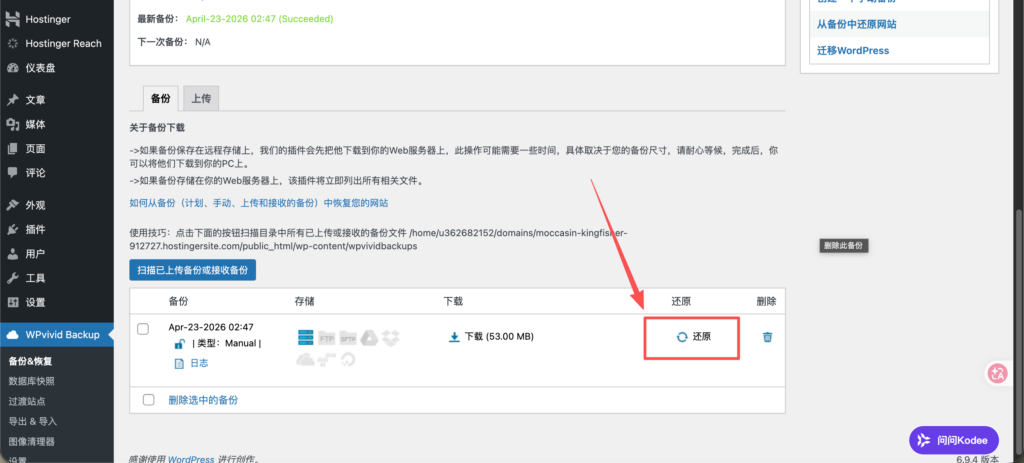The width and height of the screenshot is (1024, 463).
Task: Open the 仪表盘 dashboard icon
Action: click(x=12, y=68)
